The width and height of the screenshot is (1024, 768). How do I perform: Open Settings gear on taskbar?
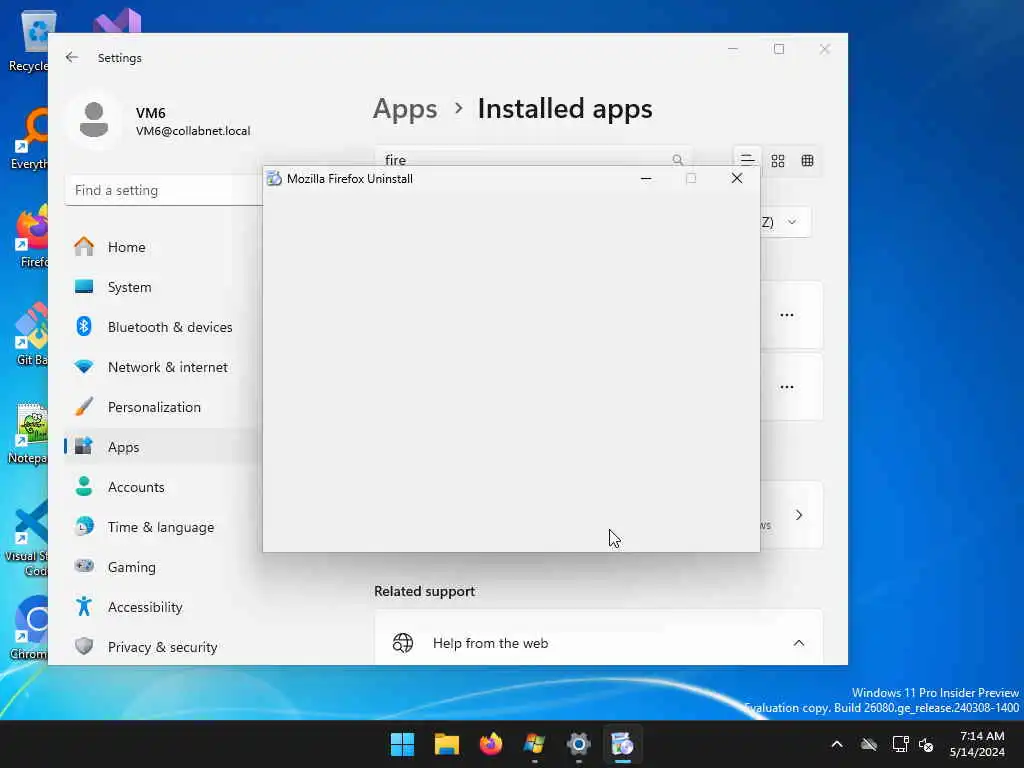(579, 744)
